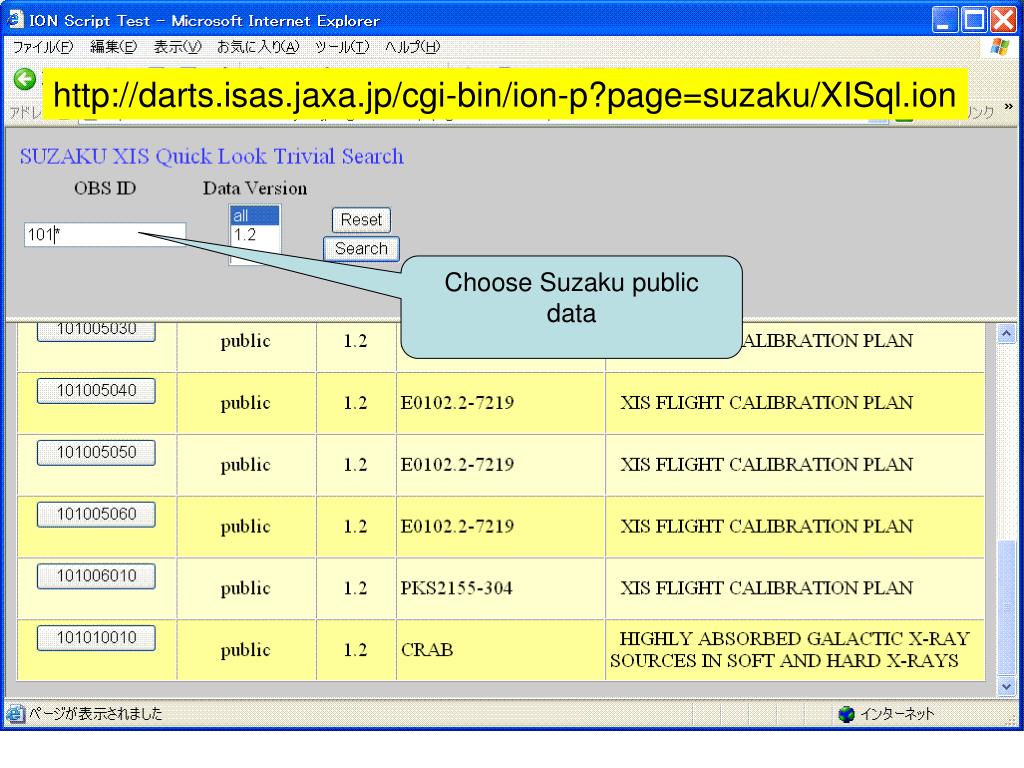Click the green Back navigation arrow
Image resolution: width=1024 pixels, height=768 pixels.
tap(25, 79)
